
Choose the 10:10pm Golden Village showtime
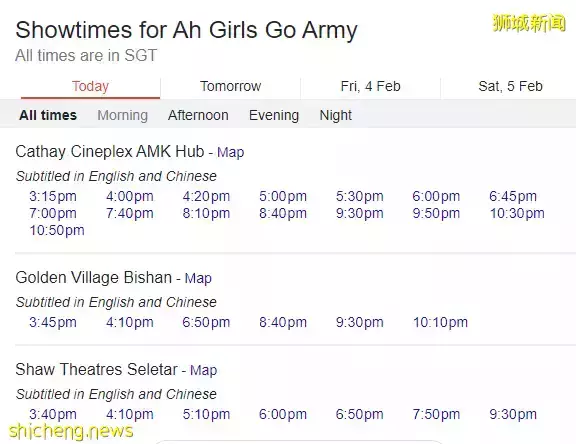pyautogui.click(x=440, y=322)
